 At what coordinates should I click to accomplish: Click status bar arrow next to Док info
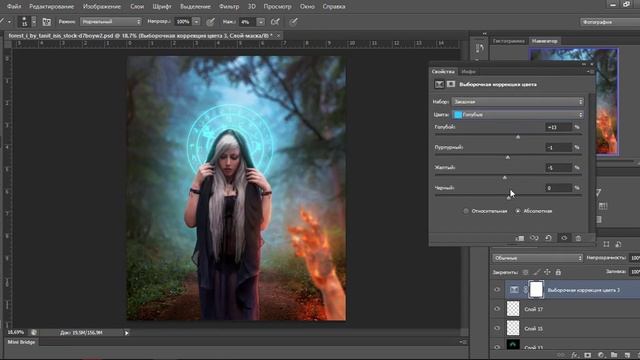click(127, 333)
